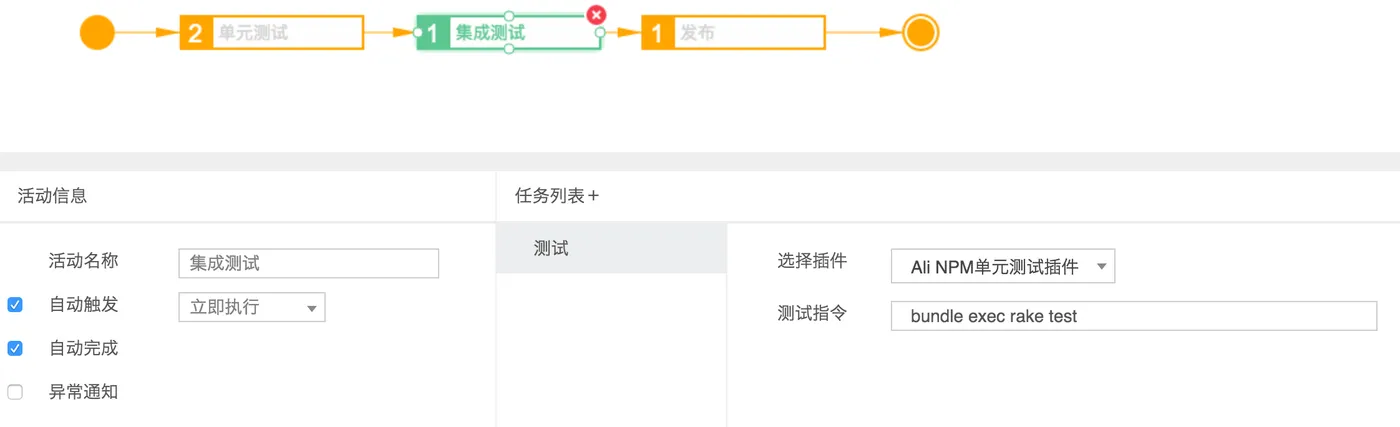1400x427 pixels.
Task: Delete node with red X badge
Action: [x=596, y=14]
